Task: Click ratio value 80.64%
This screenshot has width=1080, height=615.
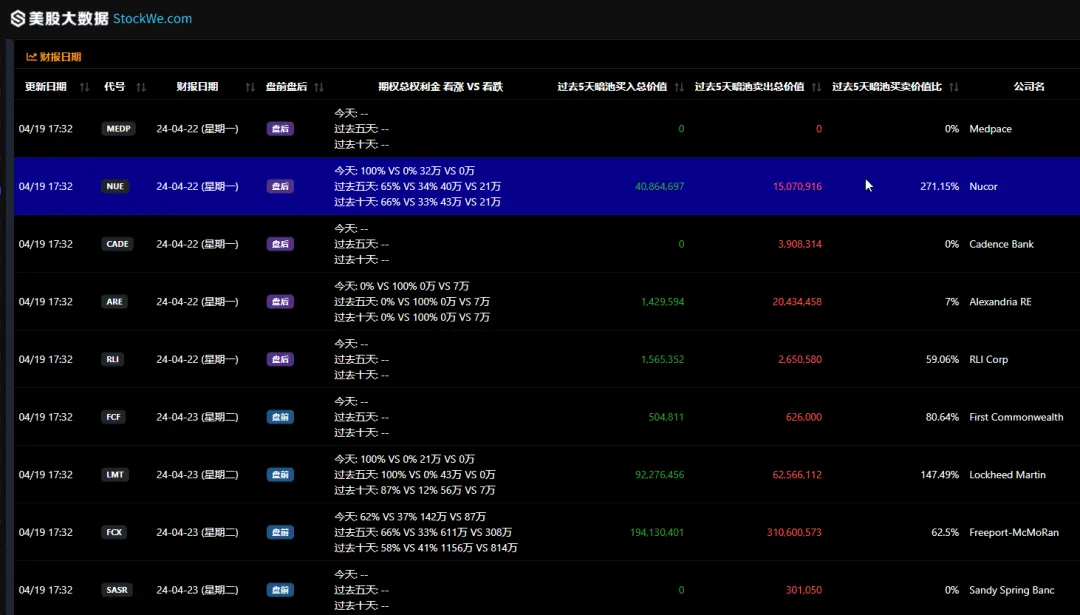Action: click(x=942, y=417)
